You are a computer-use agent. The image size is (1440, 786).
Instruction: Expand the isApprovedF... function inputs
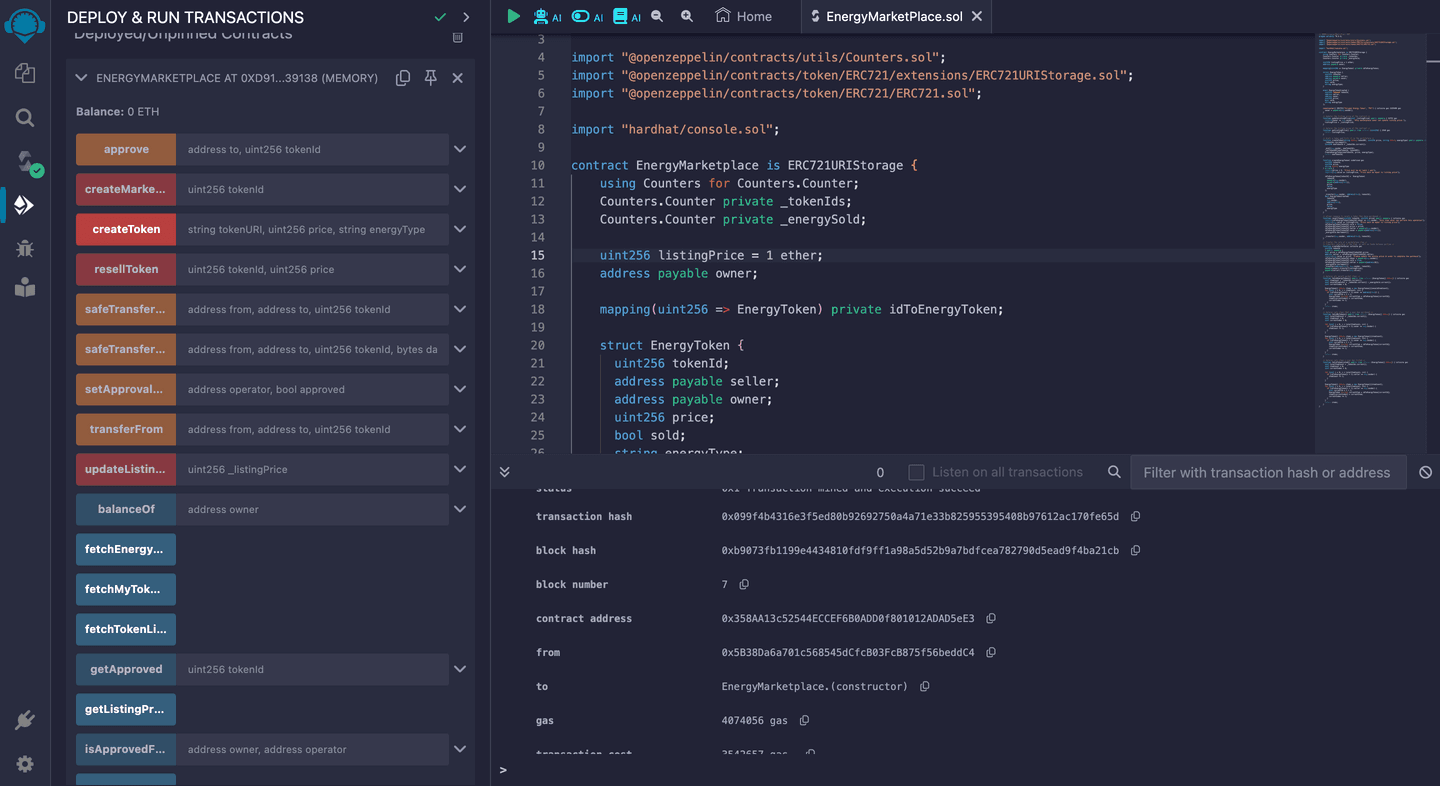(x=460, y=749)
